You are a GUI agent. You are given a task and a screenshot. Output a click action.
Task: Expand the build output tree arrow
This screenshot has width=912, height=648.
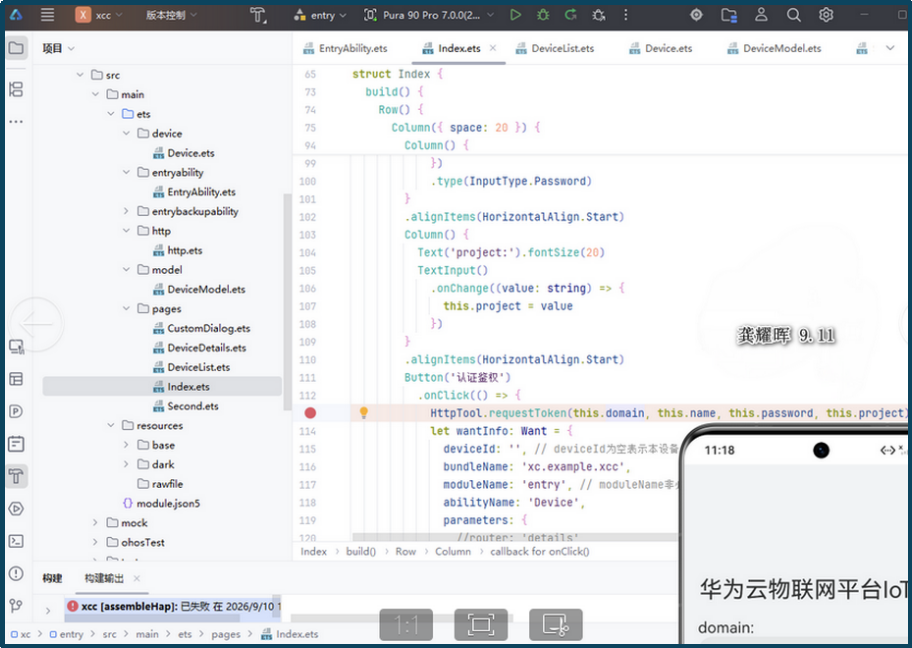coord(48,610)
